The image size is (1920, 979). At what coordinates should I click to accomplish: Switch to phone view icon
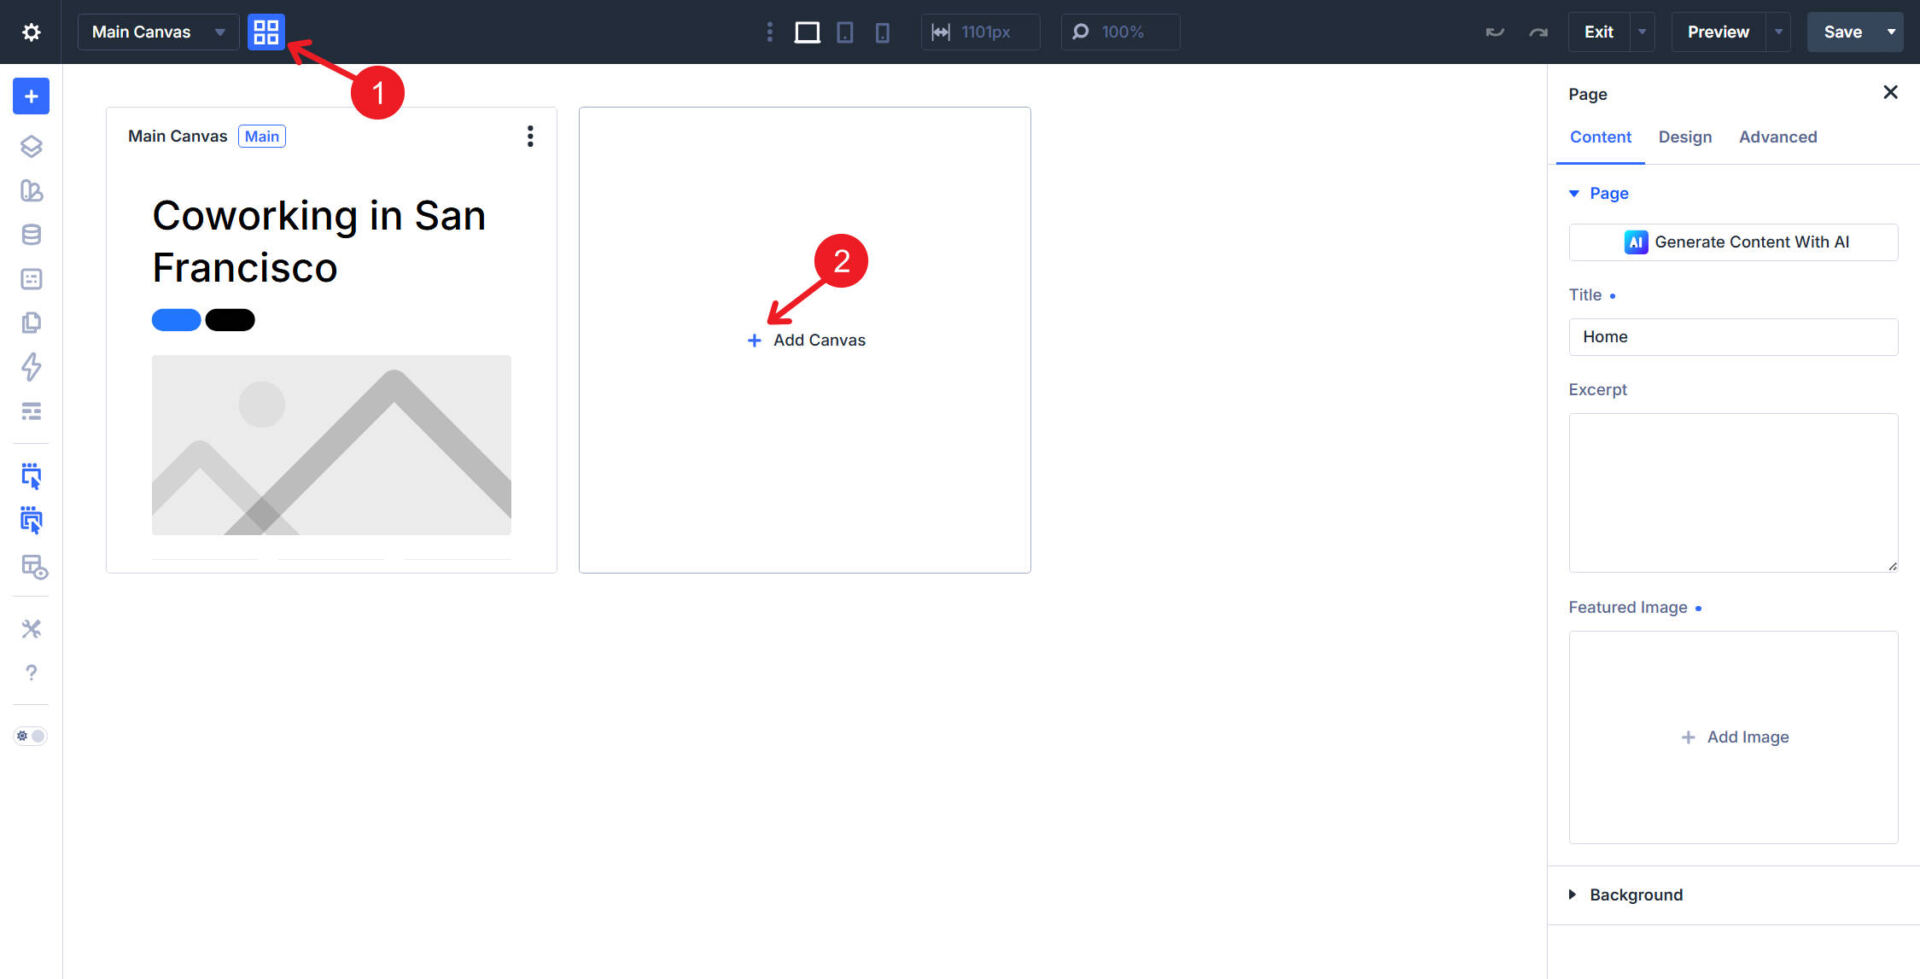(x=882, y=32)
